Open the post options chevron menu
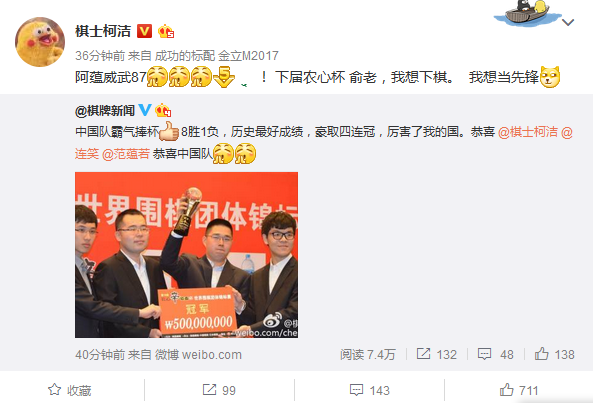 568,23
